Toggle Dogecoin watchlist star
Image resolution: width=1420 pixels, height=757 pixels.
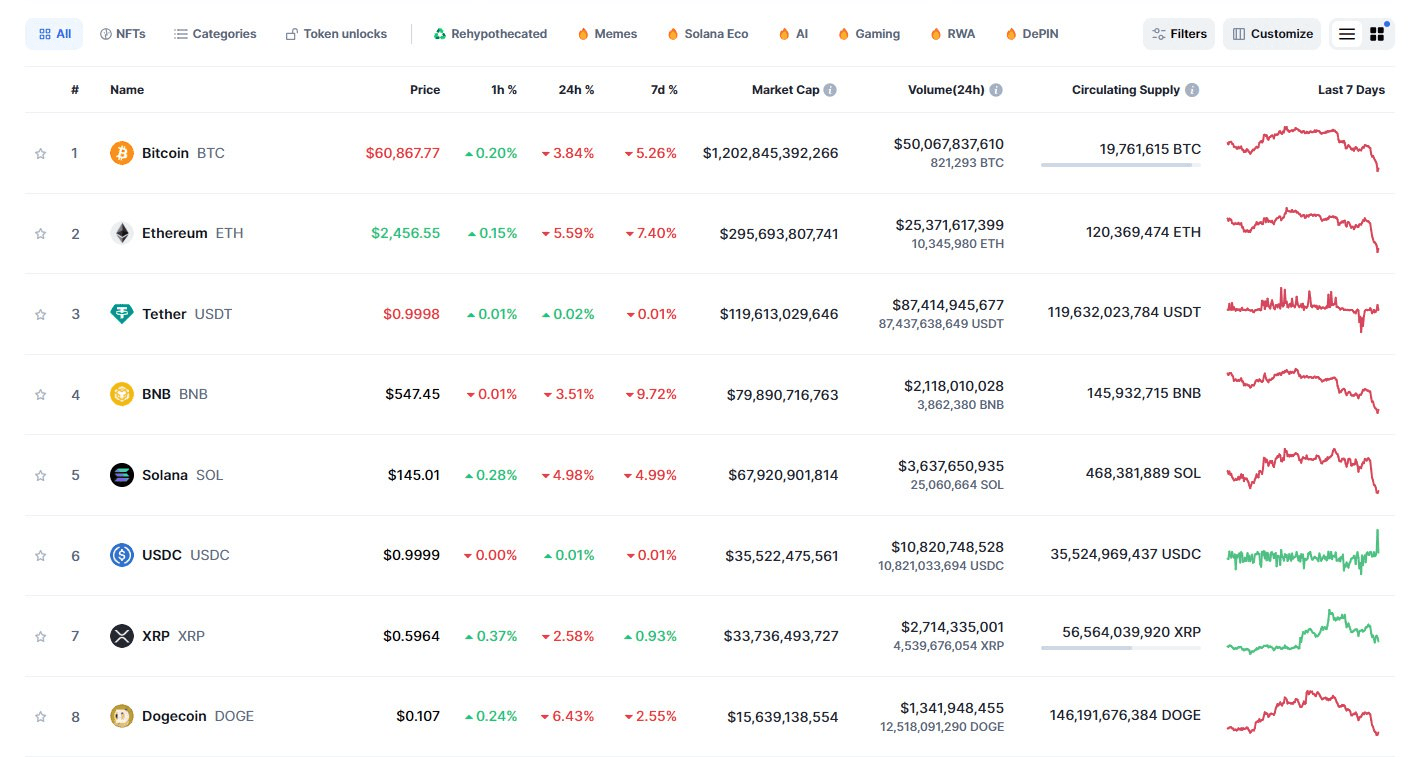pyautogui.click(x=41, y=717)
